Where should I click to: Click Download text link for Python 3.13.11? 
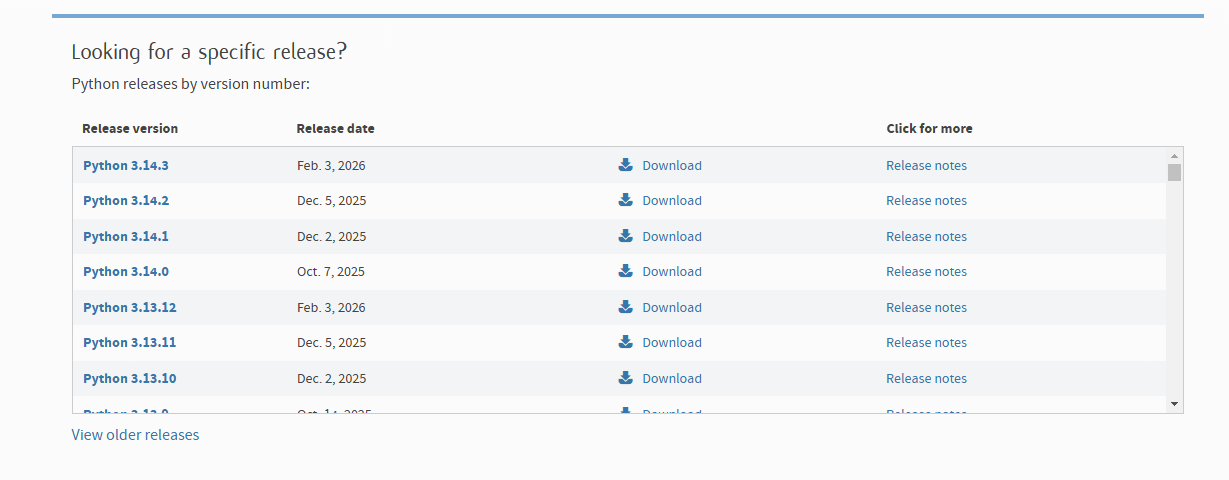click(x=672, y=342)
